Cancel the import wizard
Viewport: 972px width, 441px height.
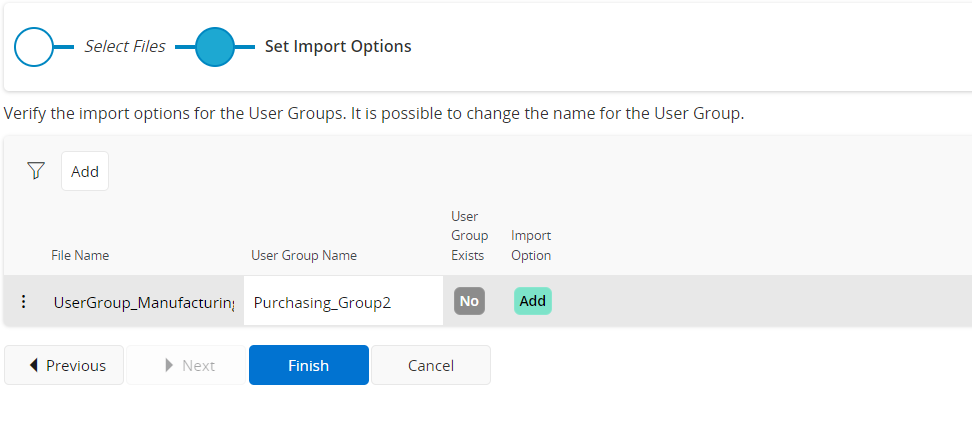coord(431,365)
